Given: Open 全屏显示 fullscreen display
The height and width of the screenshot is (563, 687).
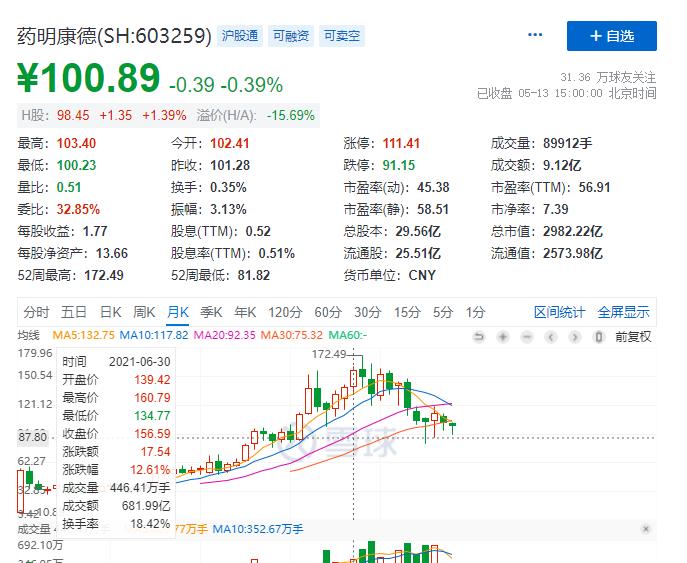Looking at the screenshot, I should pyautogui.click(x=623, y=312).
